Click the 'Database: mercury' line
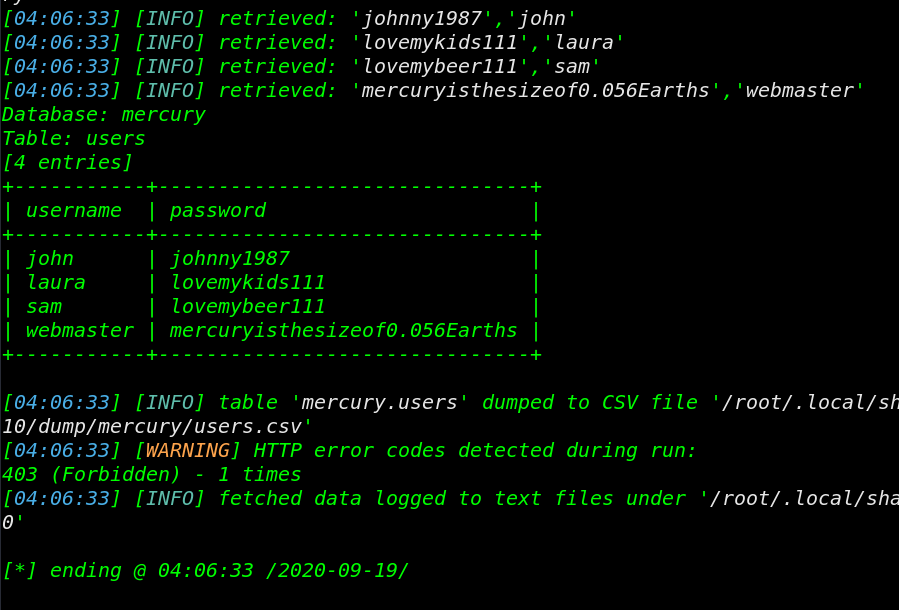The height and width of the screenshot is (610, 899). 104,115
